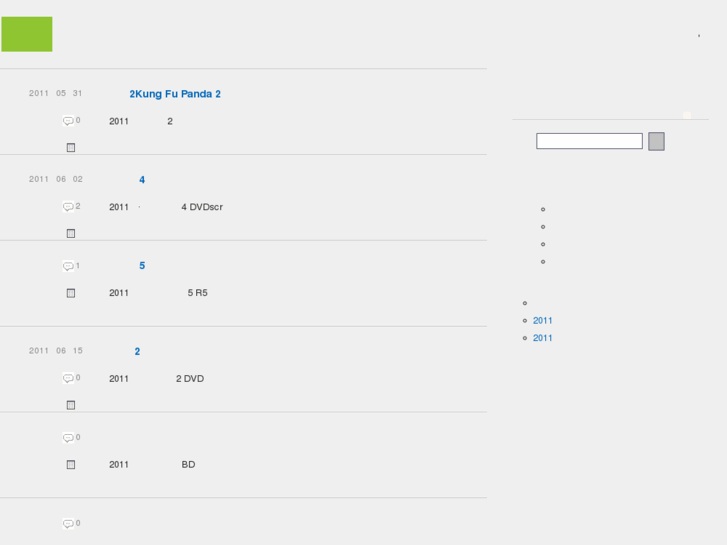The image size is (727, 545).
Task: Click comment bubble above the "BD" post line
Action: (x=68, y=438)
